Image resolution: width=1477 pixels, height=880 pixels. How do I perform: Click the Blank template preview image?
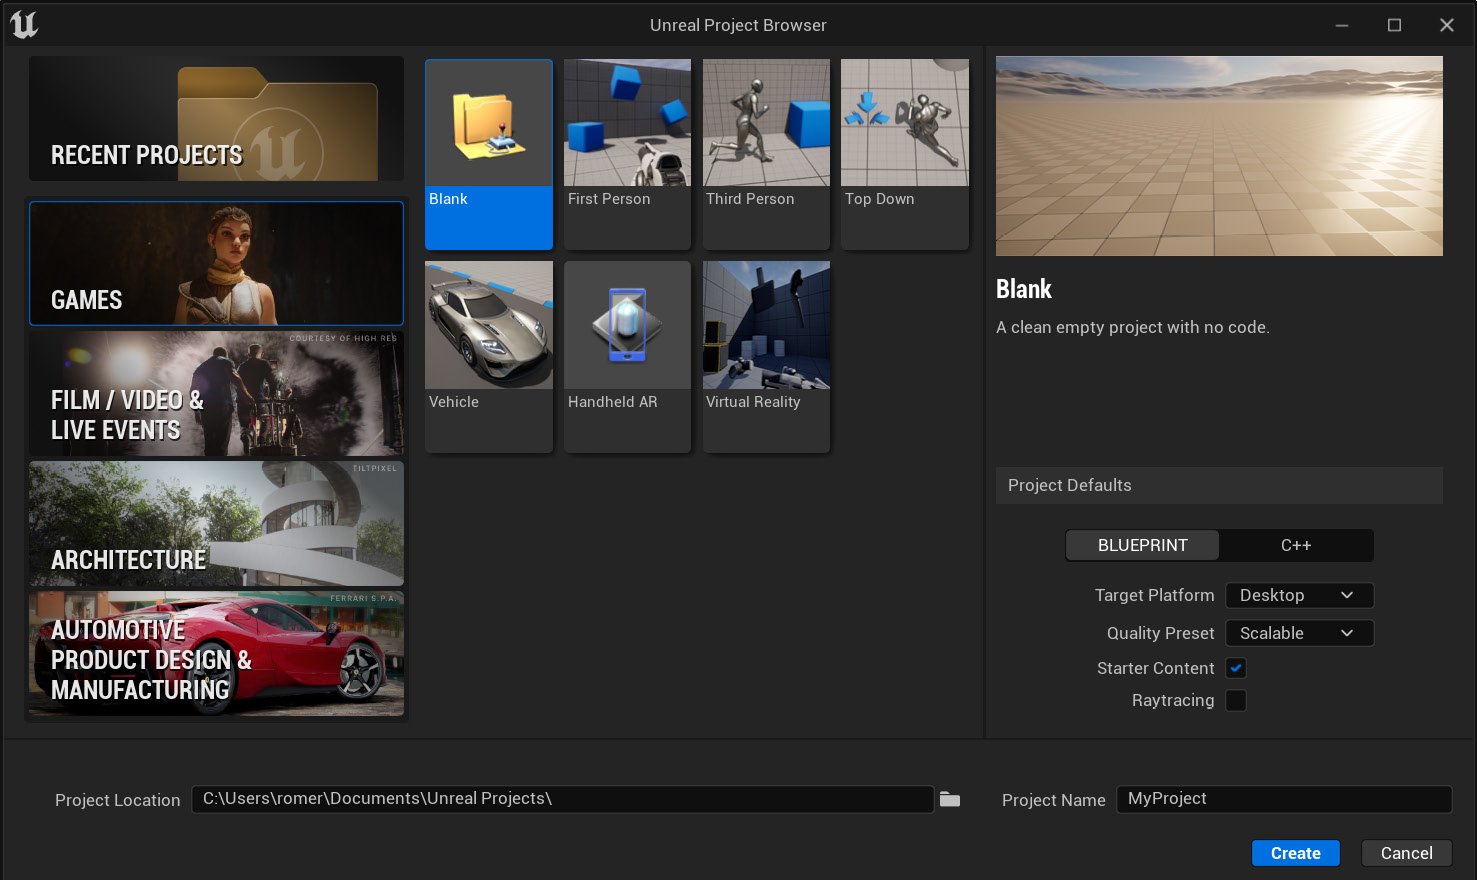click(1219, 156)
